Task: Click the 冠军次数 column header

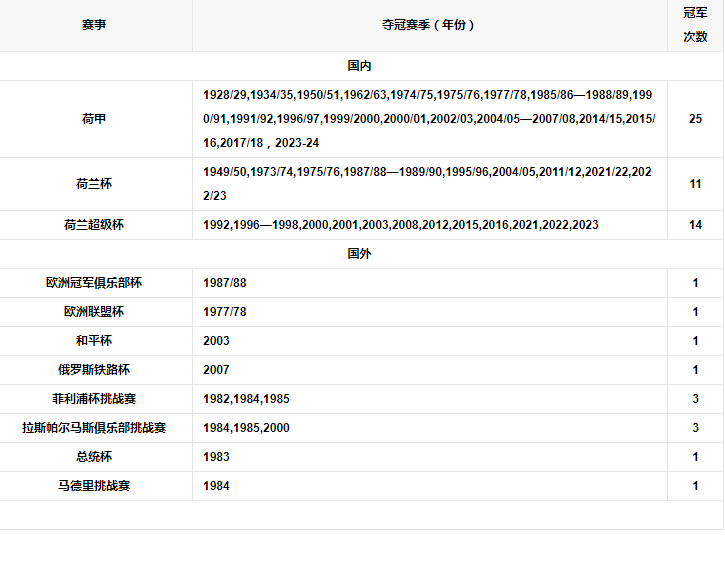Action: pyautogui.click(x=695, y=25)
